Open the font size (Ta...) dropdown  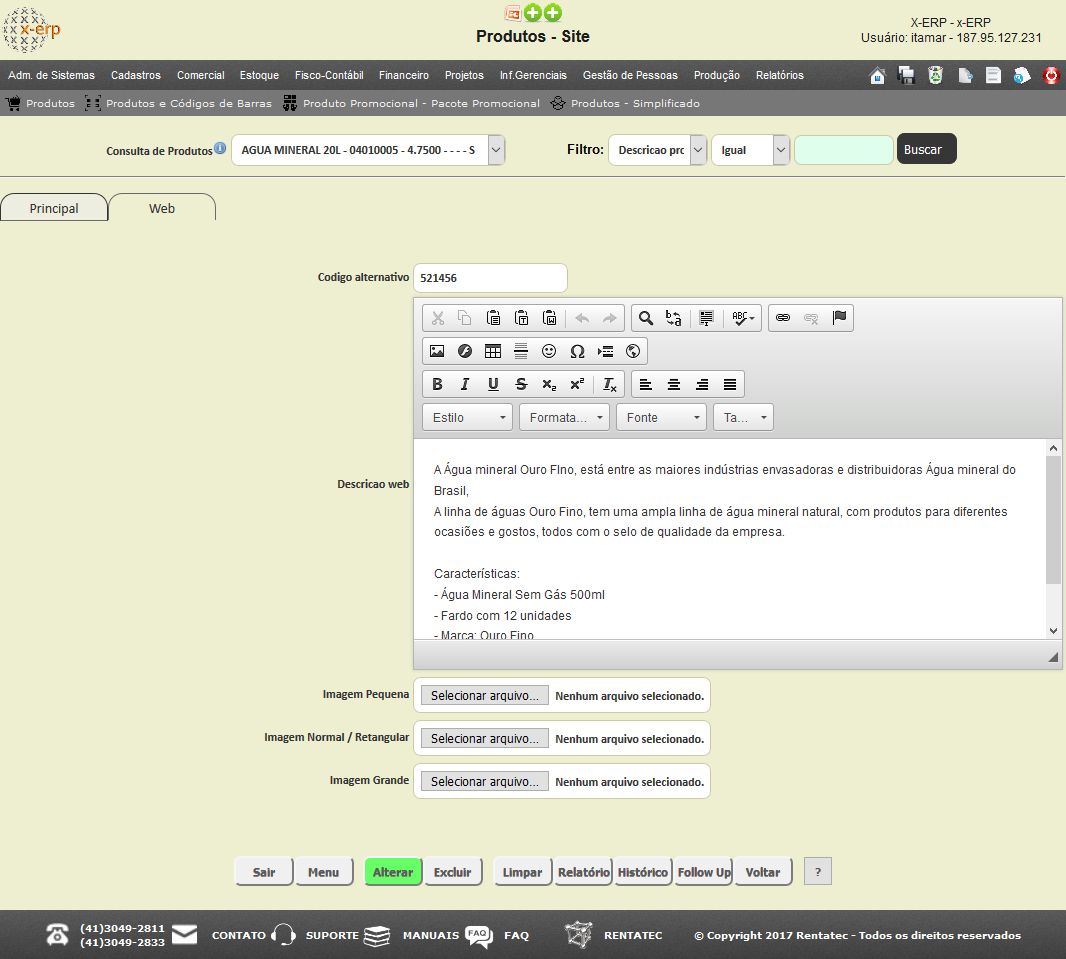click(743, 417)
